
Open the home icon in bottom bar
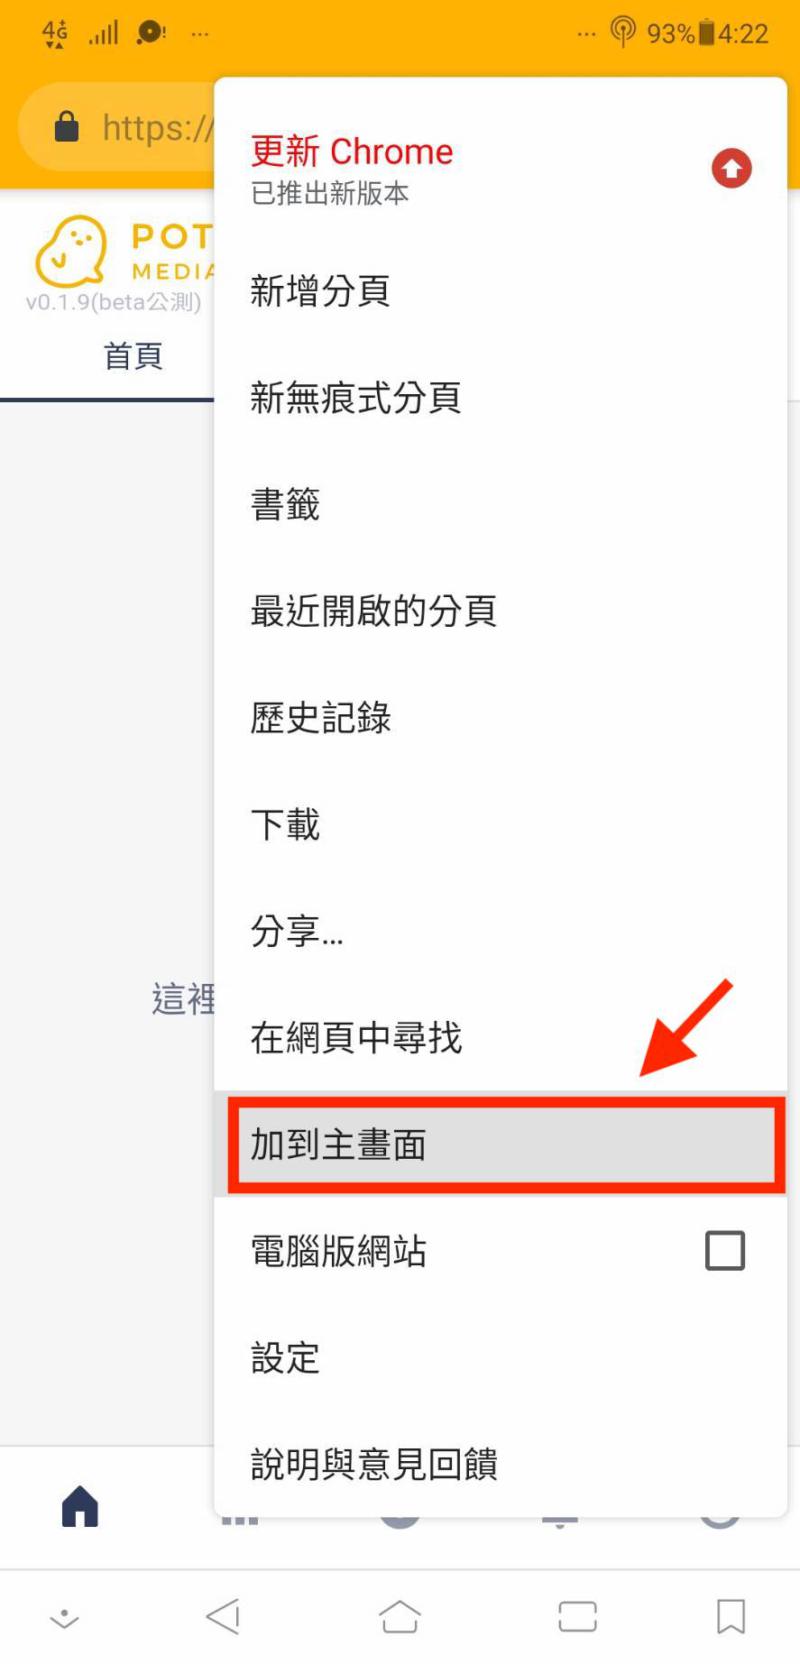coord(80,1506)
